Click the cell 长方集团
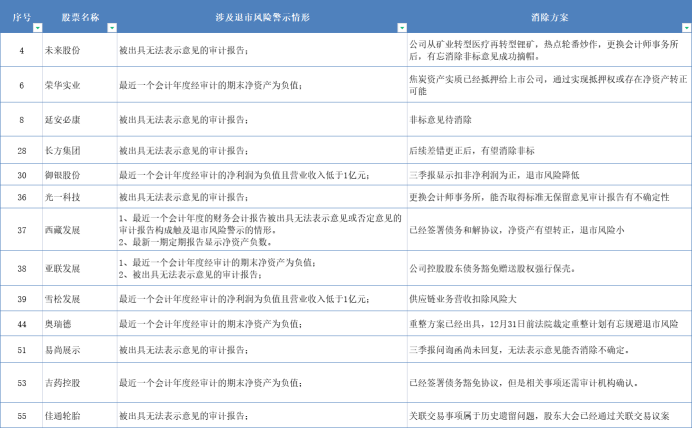Viewport: 692px width, 428px height. [x=80, y=150]
